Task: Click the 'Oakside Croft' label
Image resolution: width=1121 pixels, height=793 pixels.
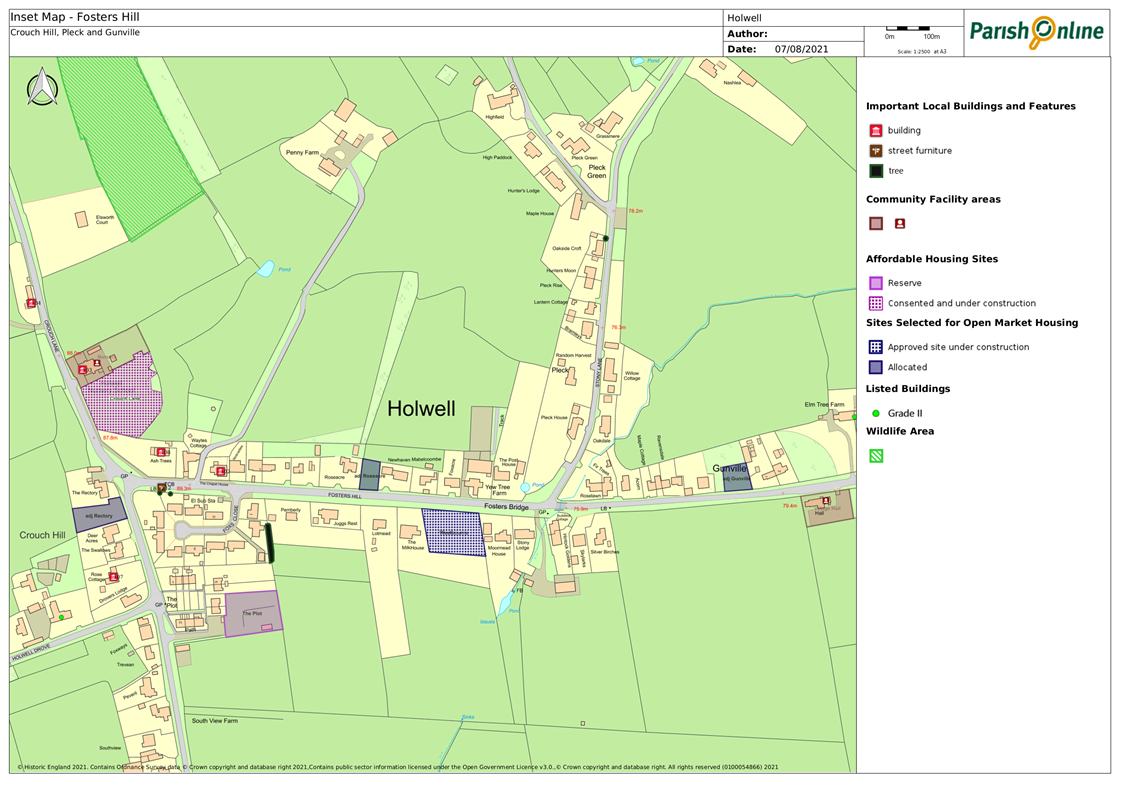Action: 566,248
